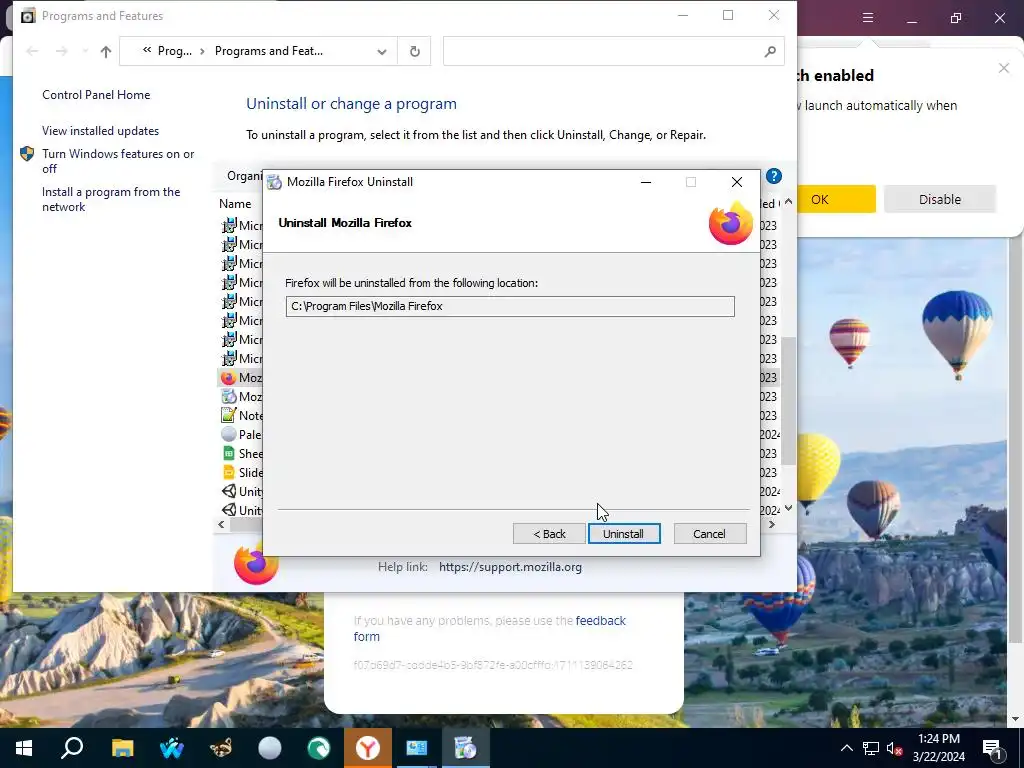
Task: Show hidden system tray icons
Action: (x=846, y=748)
